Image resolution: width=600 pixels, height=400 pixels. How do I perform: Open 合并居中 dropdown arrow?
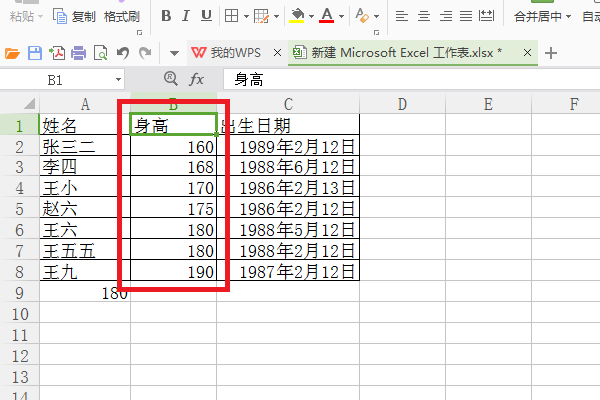568,16
